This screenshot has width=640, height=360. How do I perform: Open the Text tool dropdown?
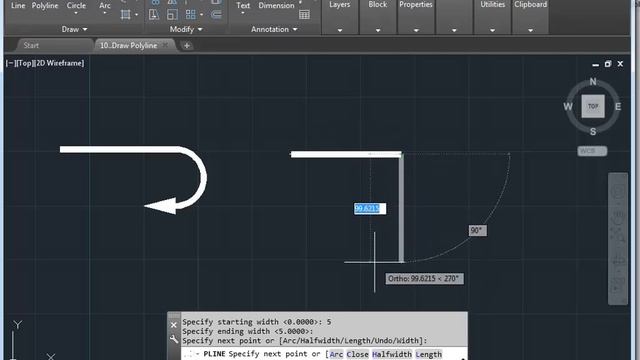point(243,13)
